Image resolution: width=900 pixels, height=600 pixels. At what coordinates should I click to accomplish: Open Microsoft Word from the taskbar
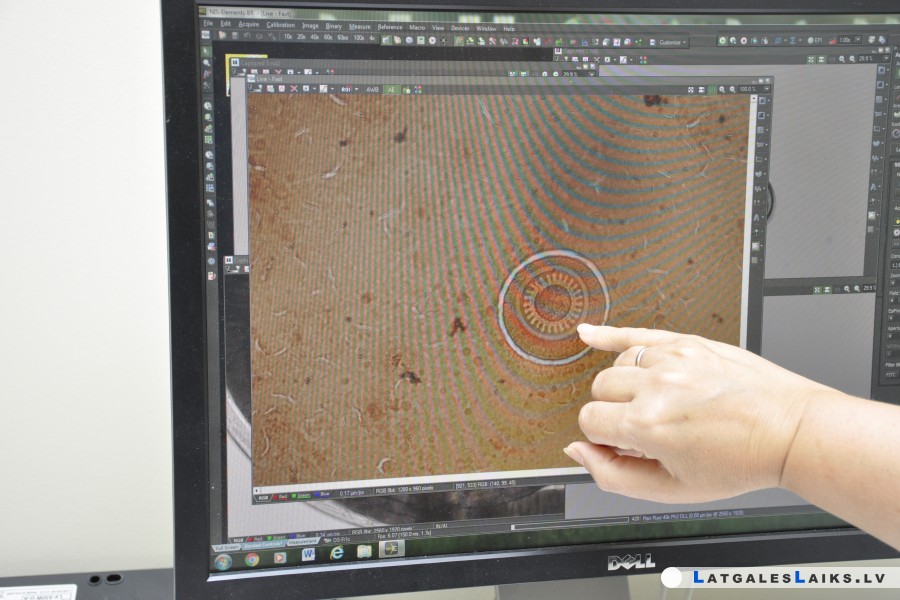point(308,555)
